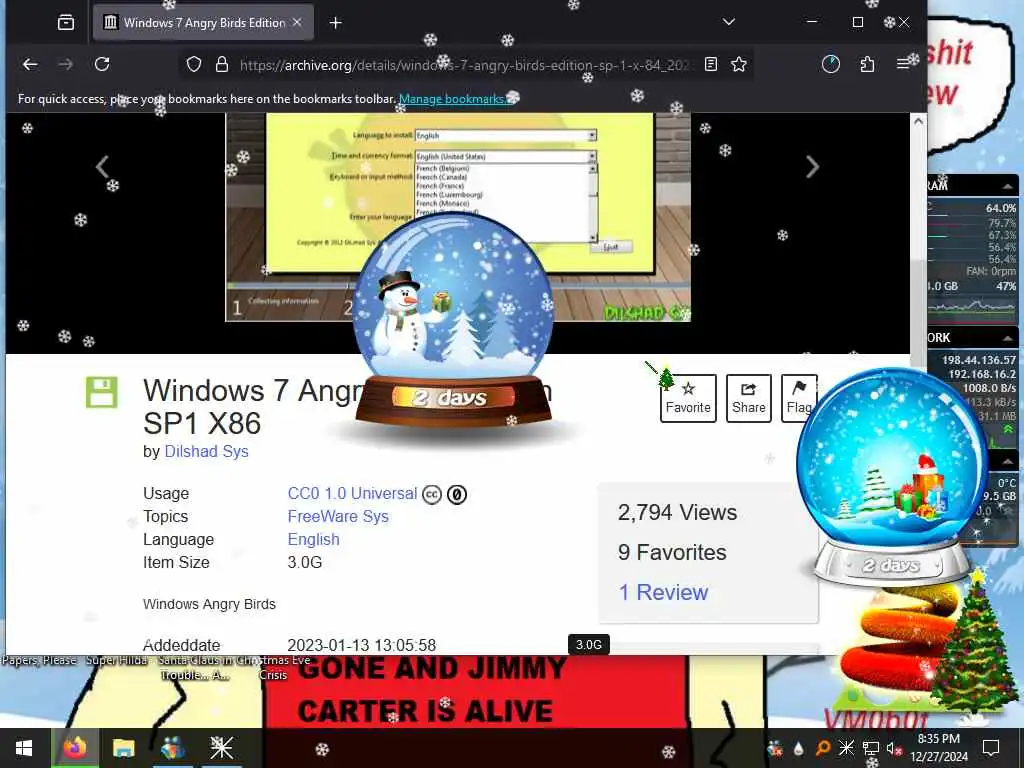This screenshot has height=768, width=1024.
Task: Open the list all tabs dropdown
Action: [x=729, y=22]
